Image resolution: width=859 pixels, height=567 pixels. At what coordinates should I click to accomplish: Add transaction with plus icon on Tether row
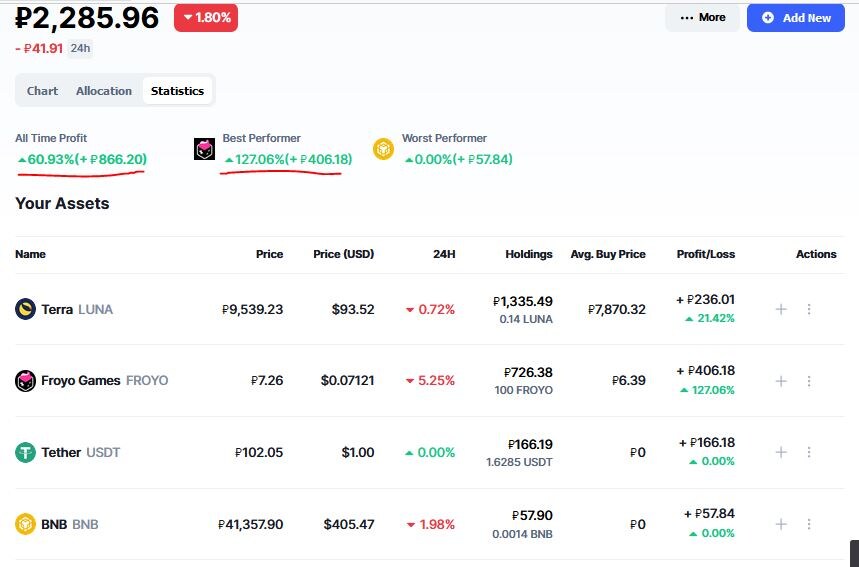click(781, 452)
